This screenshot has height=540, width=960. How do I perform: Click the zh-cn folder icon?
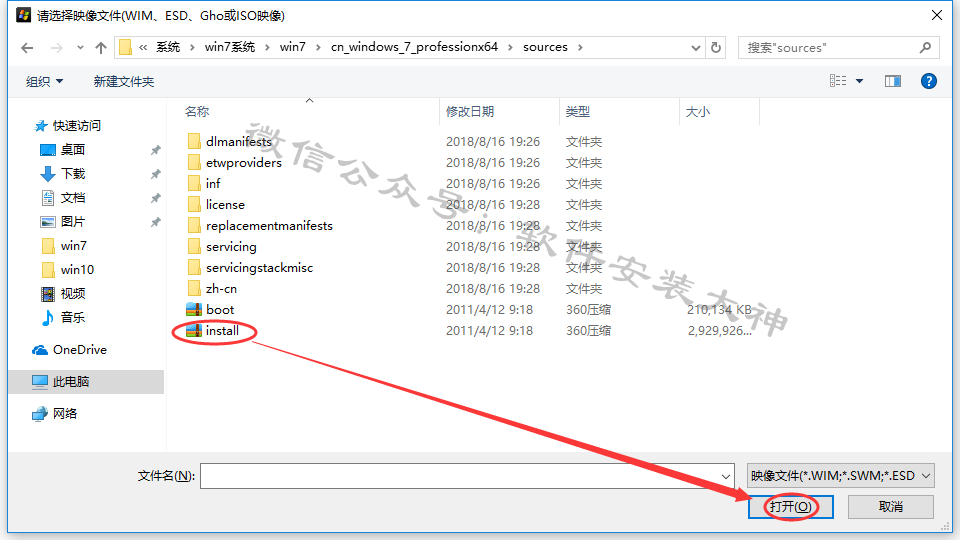point(194,288)
